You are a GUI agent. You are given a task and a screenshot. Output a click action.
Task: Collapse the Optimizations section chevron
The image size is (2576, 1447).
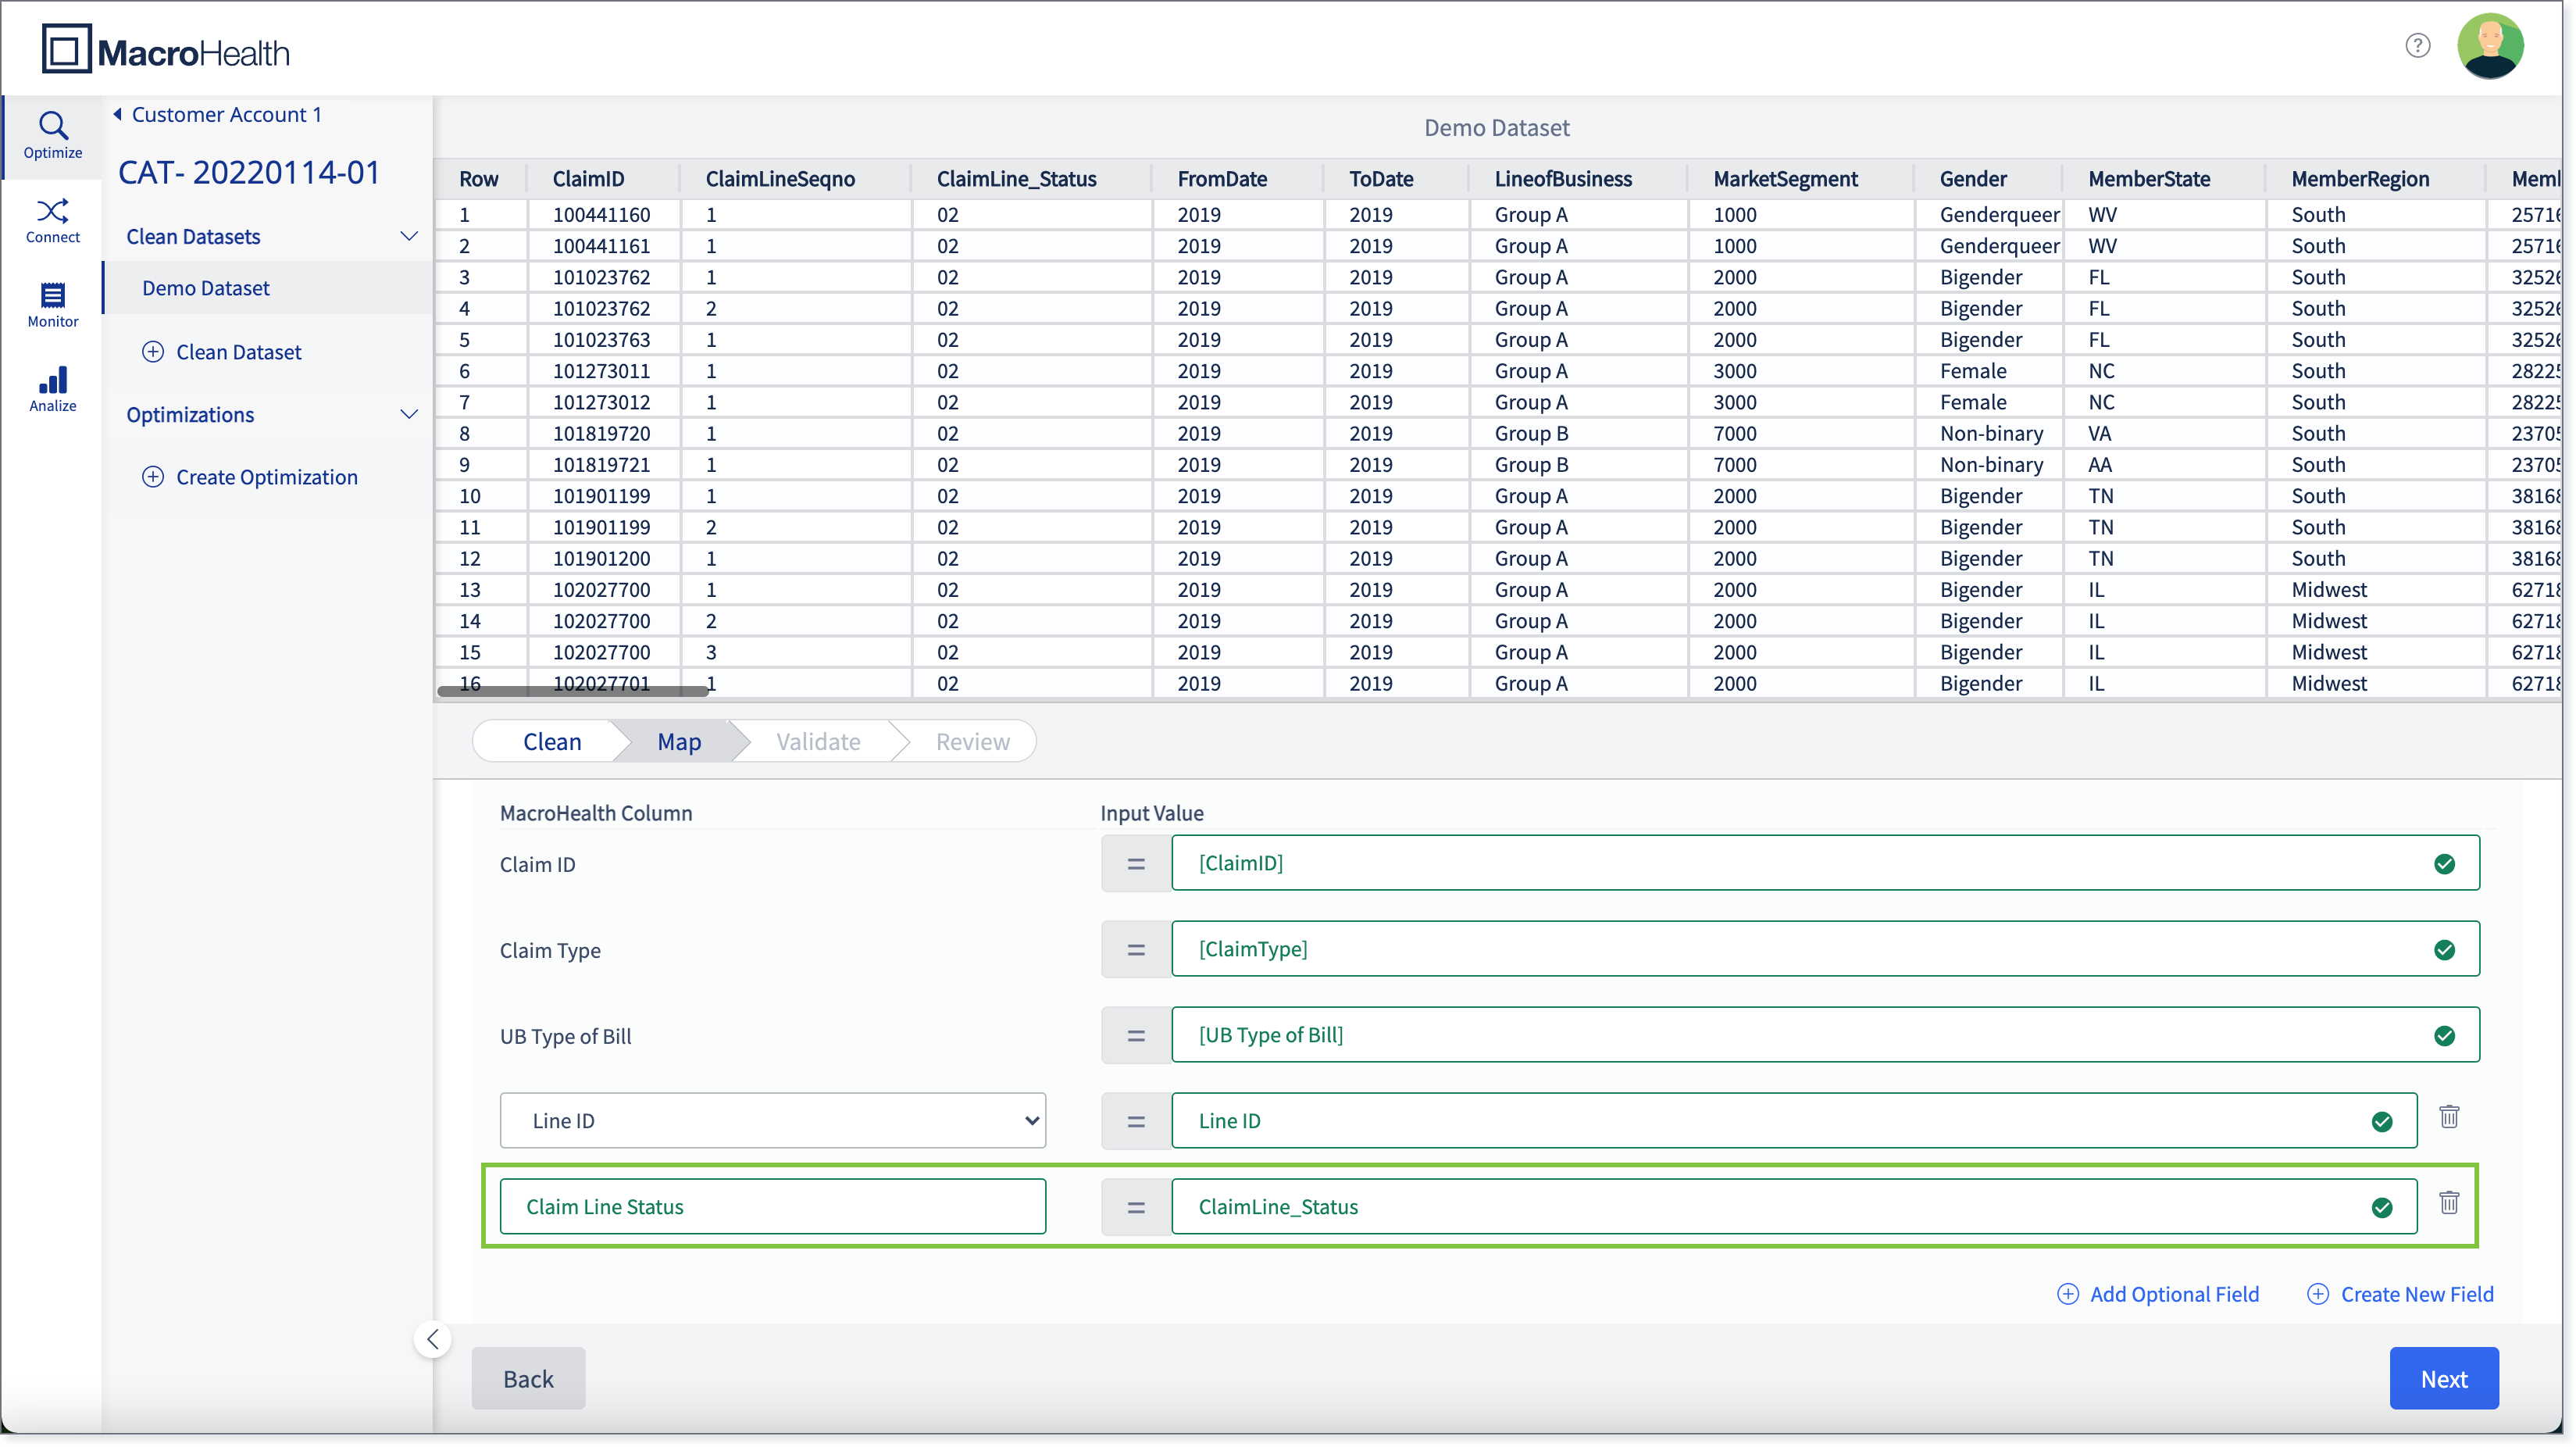click(408, 414)
